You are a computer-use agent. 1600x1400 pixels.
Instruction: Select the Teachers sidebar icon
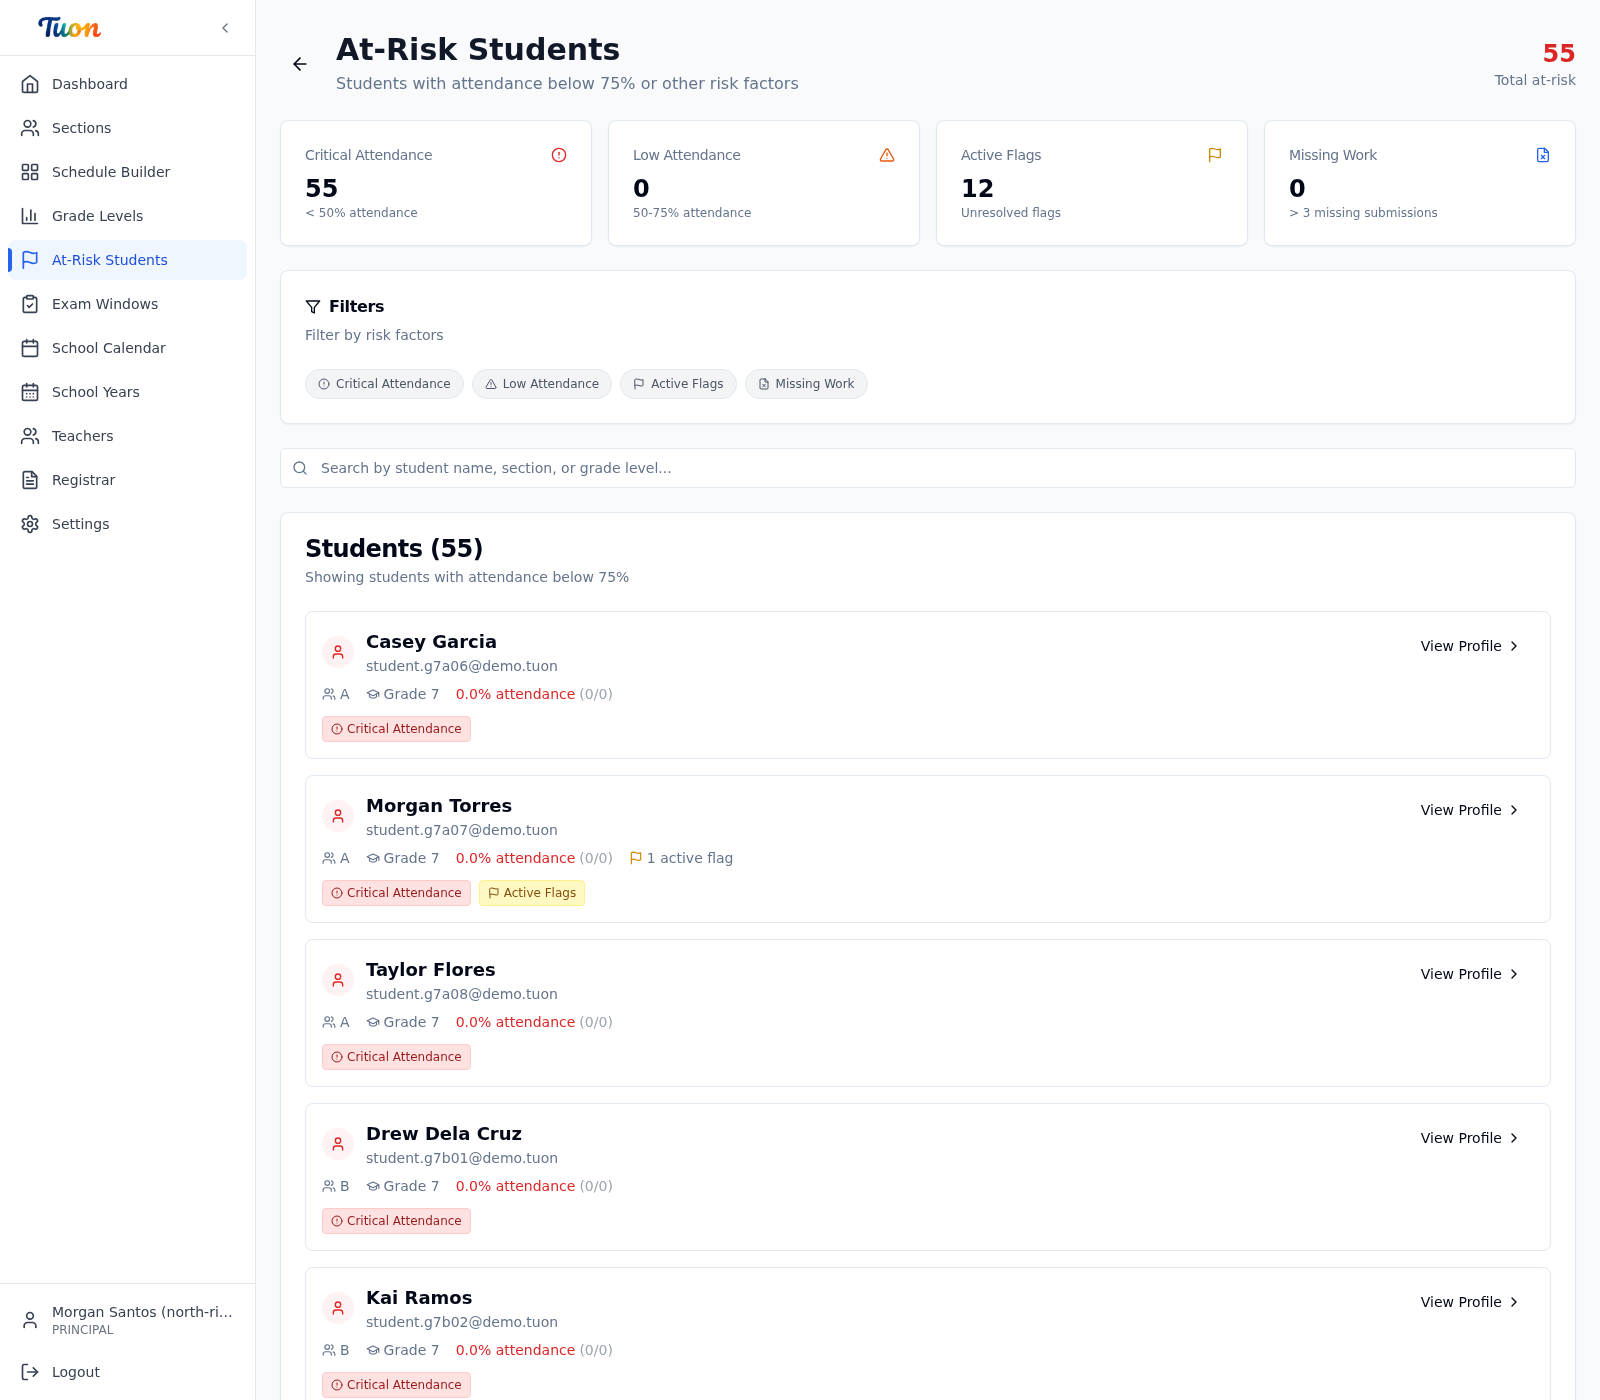tap(30, 436)
